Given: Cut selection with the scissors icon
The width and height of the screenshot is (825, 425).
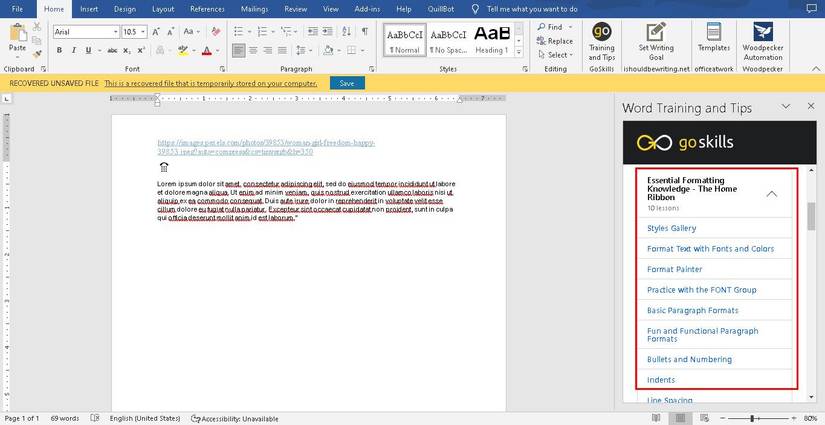Looking at the screenshot, I should pos(37,27).
